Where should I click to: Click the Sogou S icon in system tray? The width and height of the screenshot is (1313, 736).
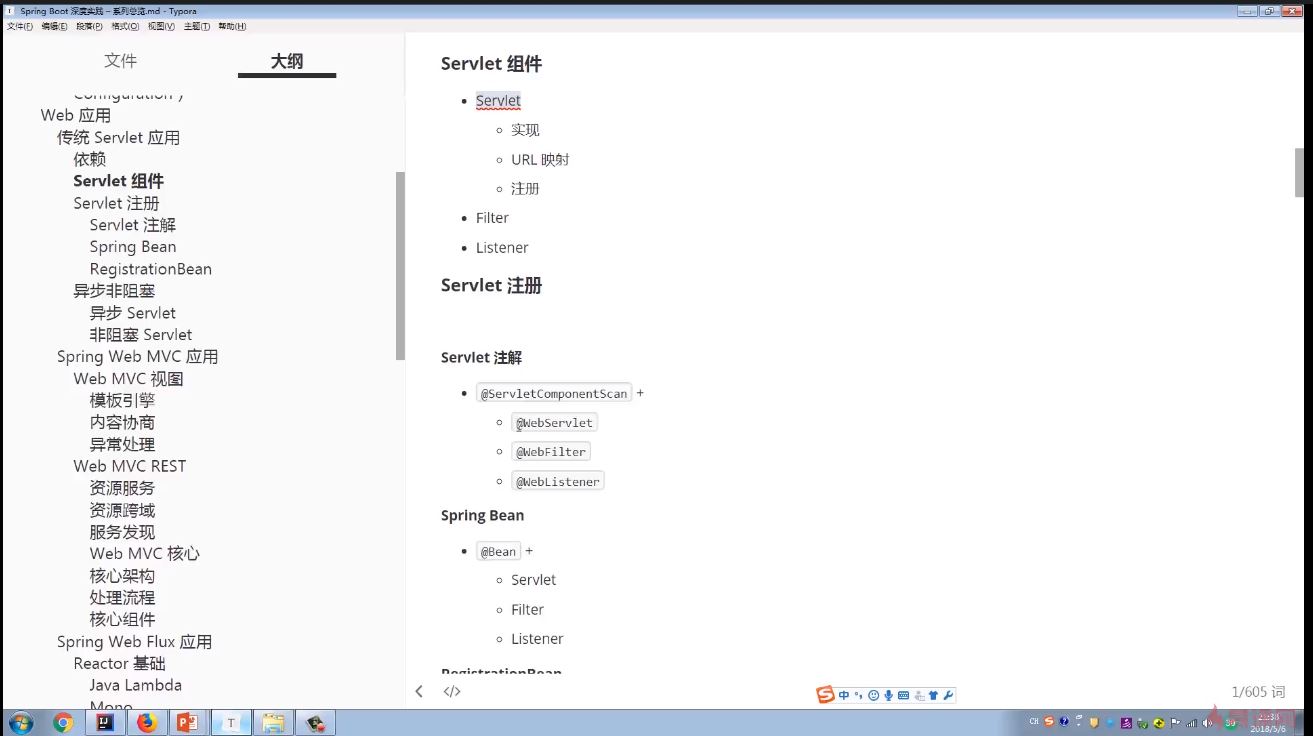[x=1049, y=722]
